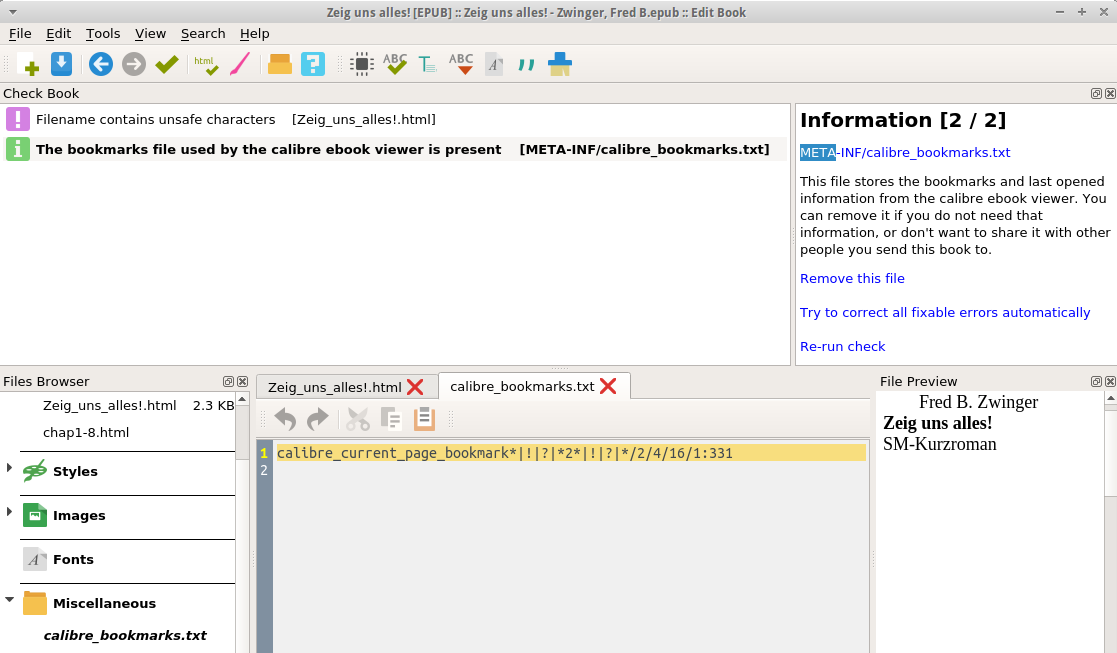Expand the Images category
This screenshot has height=653, width=1117.
[x=9, y=512]
